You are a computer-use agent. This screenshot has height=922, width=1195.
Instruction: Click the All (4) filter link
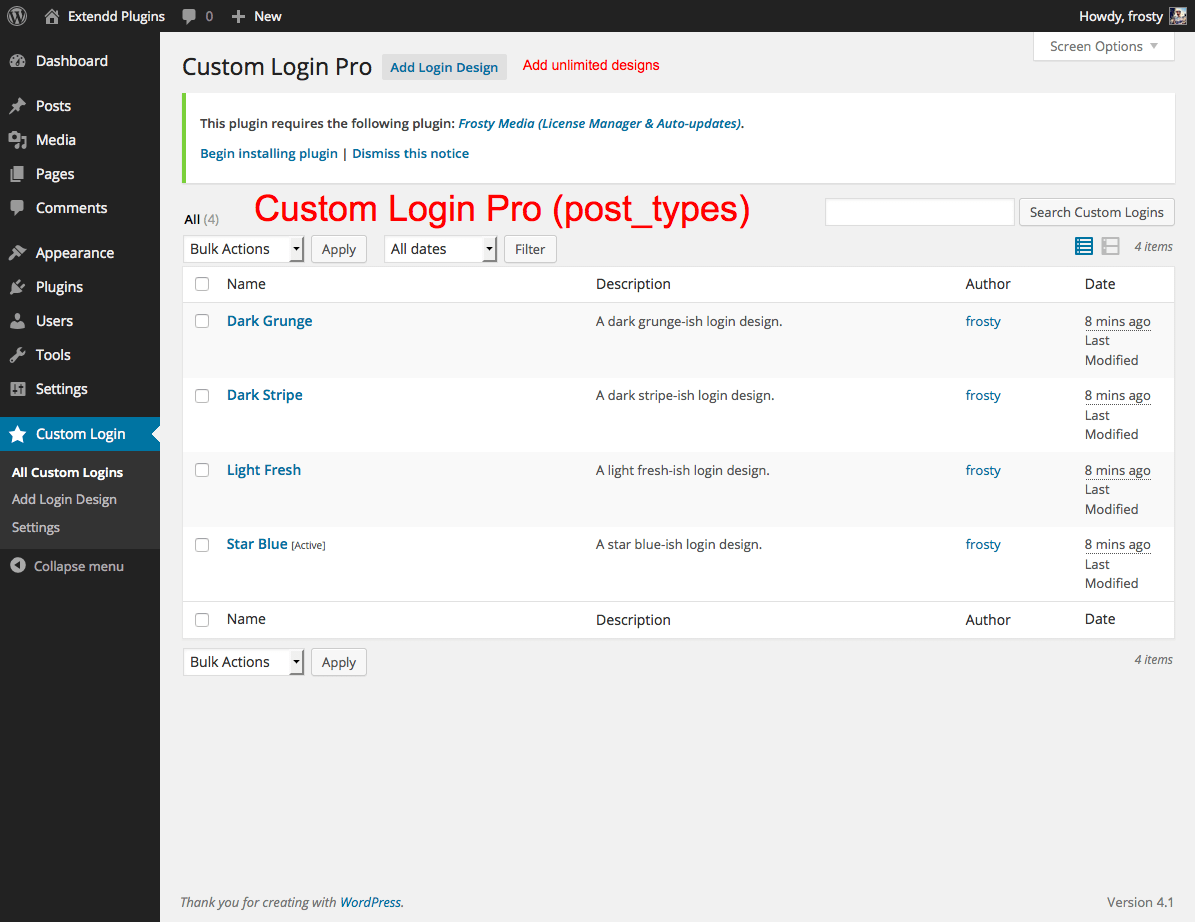point(201,219)
